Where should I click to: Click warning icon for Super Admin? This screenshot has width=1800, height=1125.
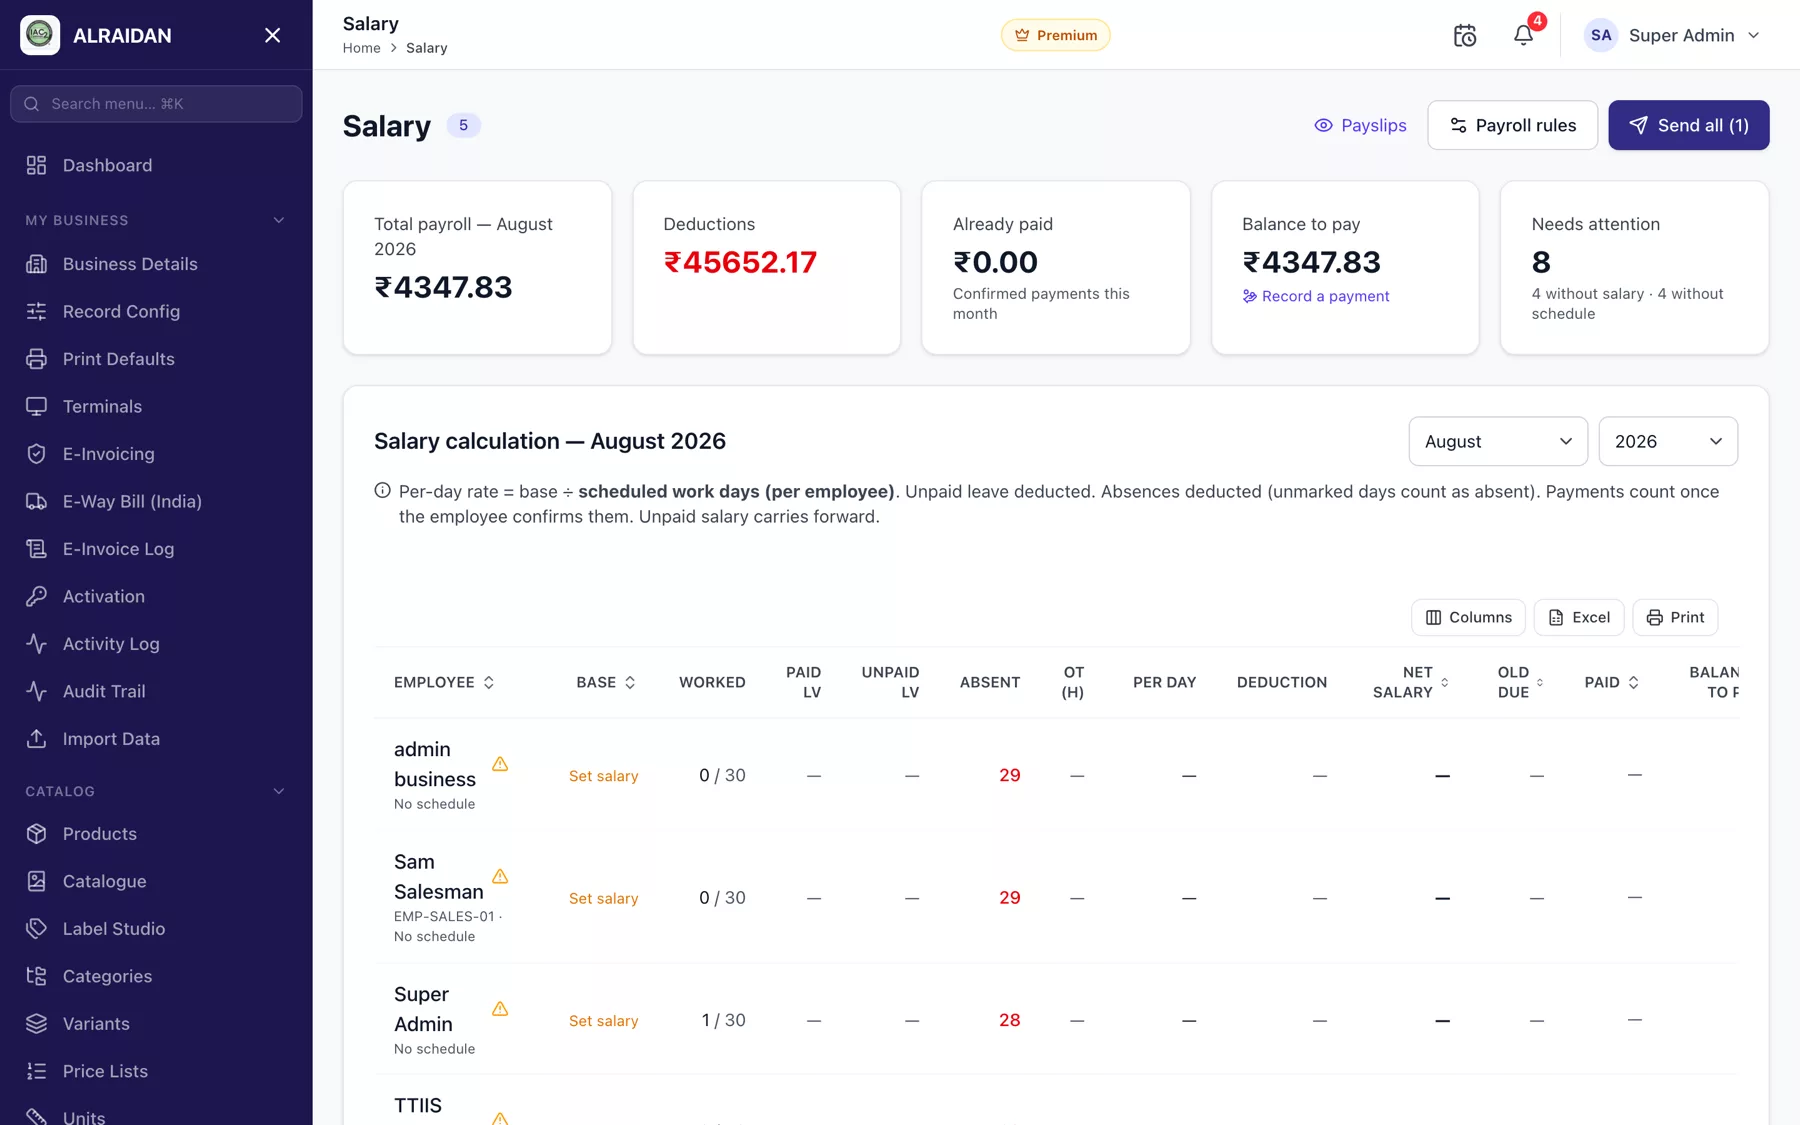click(x=500, y=1009)
